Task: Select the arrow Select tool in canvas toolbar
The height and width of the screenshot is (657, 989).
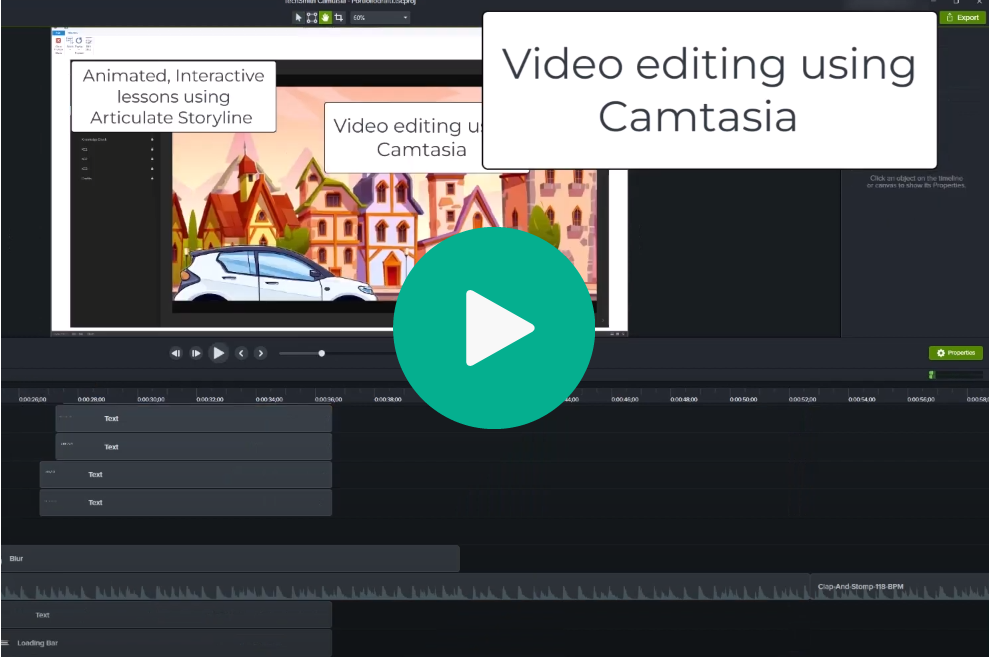Action: tap(298, 18)
